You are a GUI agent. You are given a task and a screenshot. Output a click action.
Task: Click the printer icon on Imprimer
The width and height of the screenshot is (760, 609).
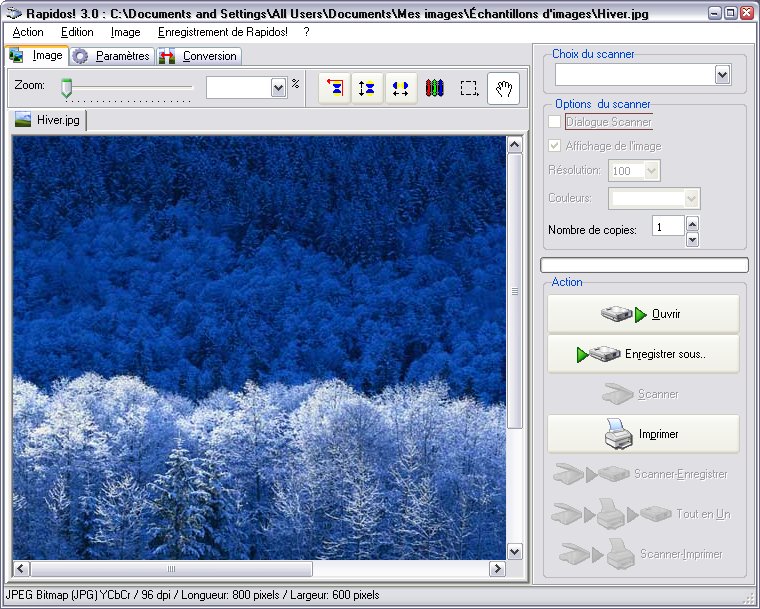(619, 435)
